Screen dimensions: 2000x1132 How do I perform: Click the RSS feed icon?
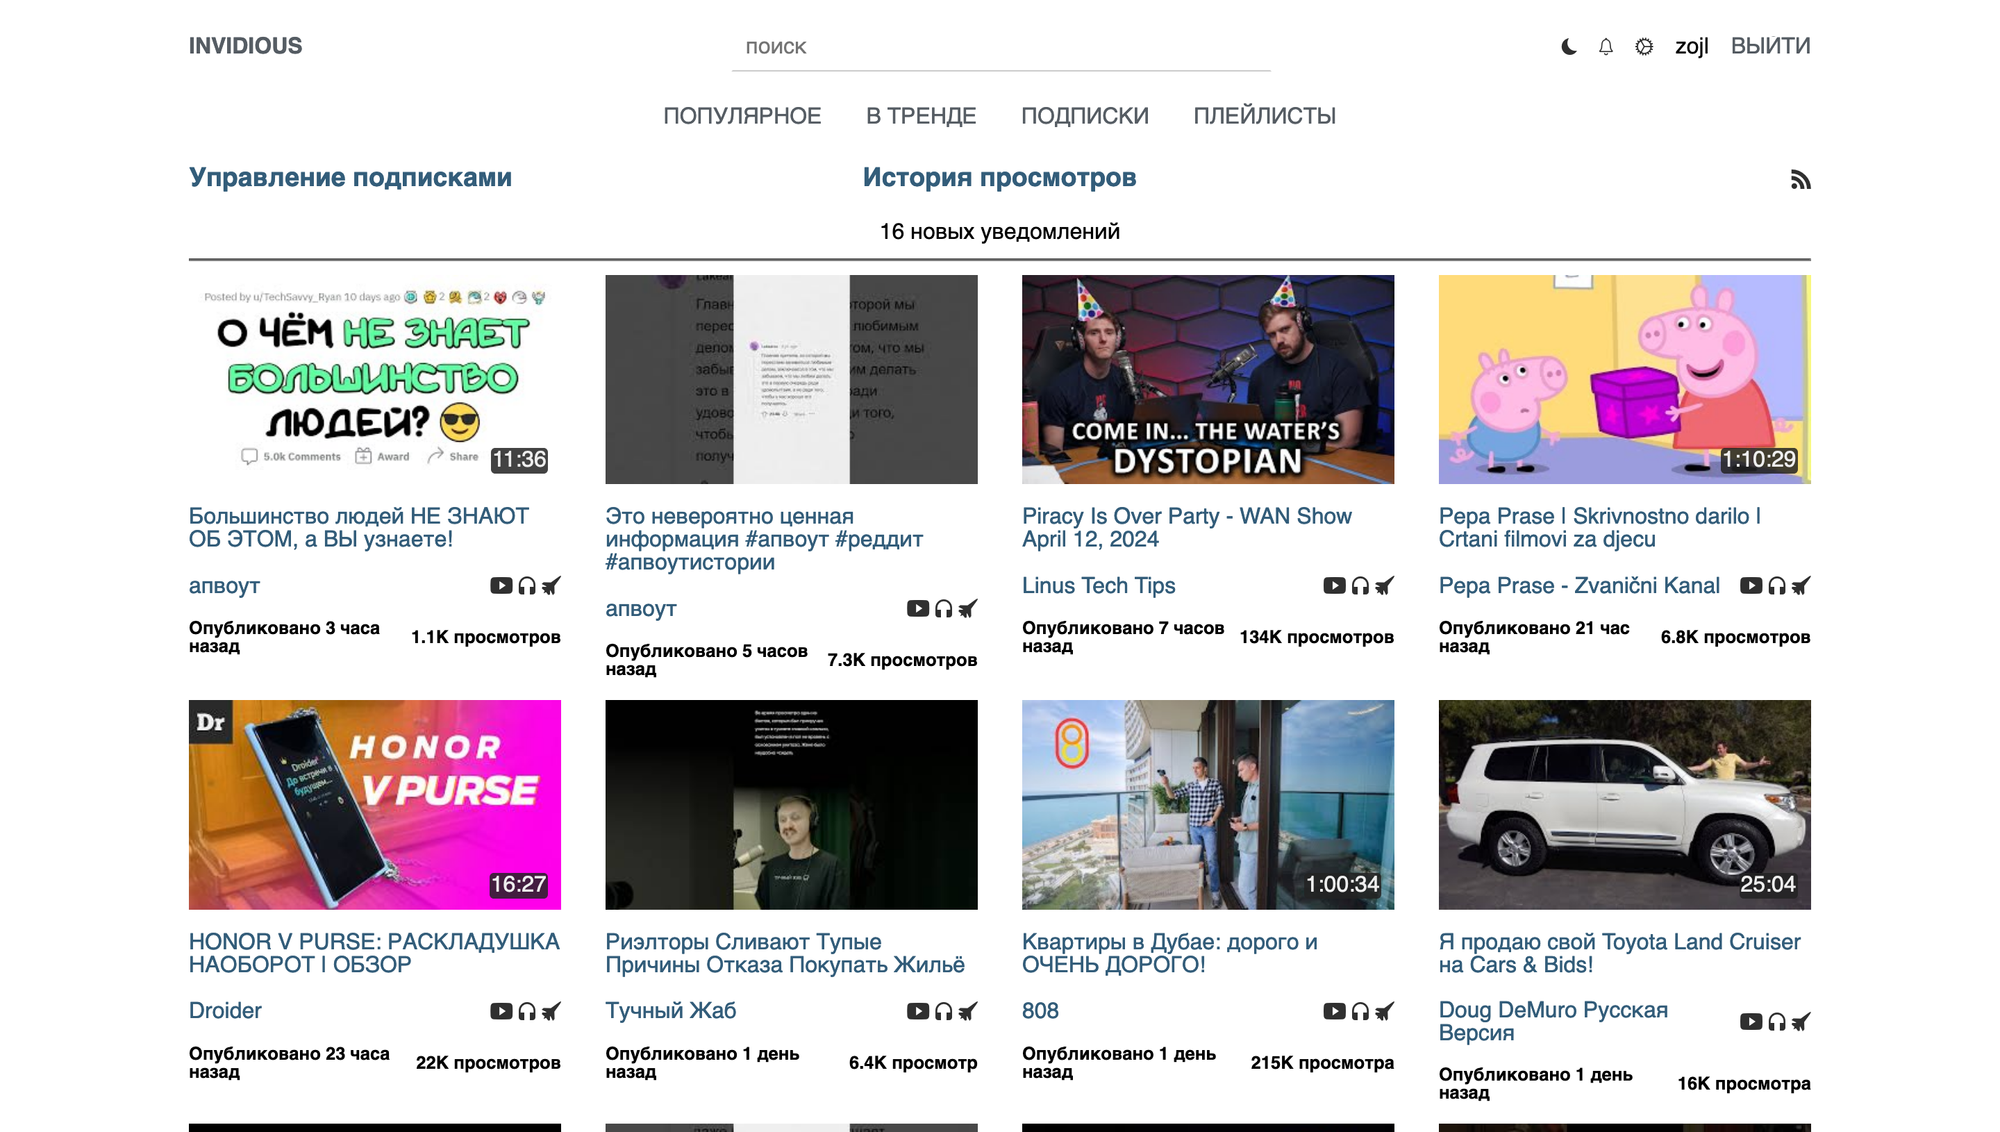[1800, 180]
